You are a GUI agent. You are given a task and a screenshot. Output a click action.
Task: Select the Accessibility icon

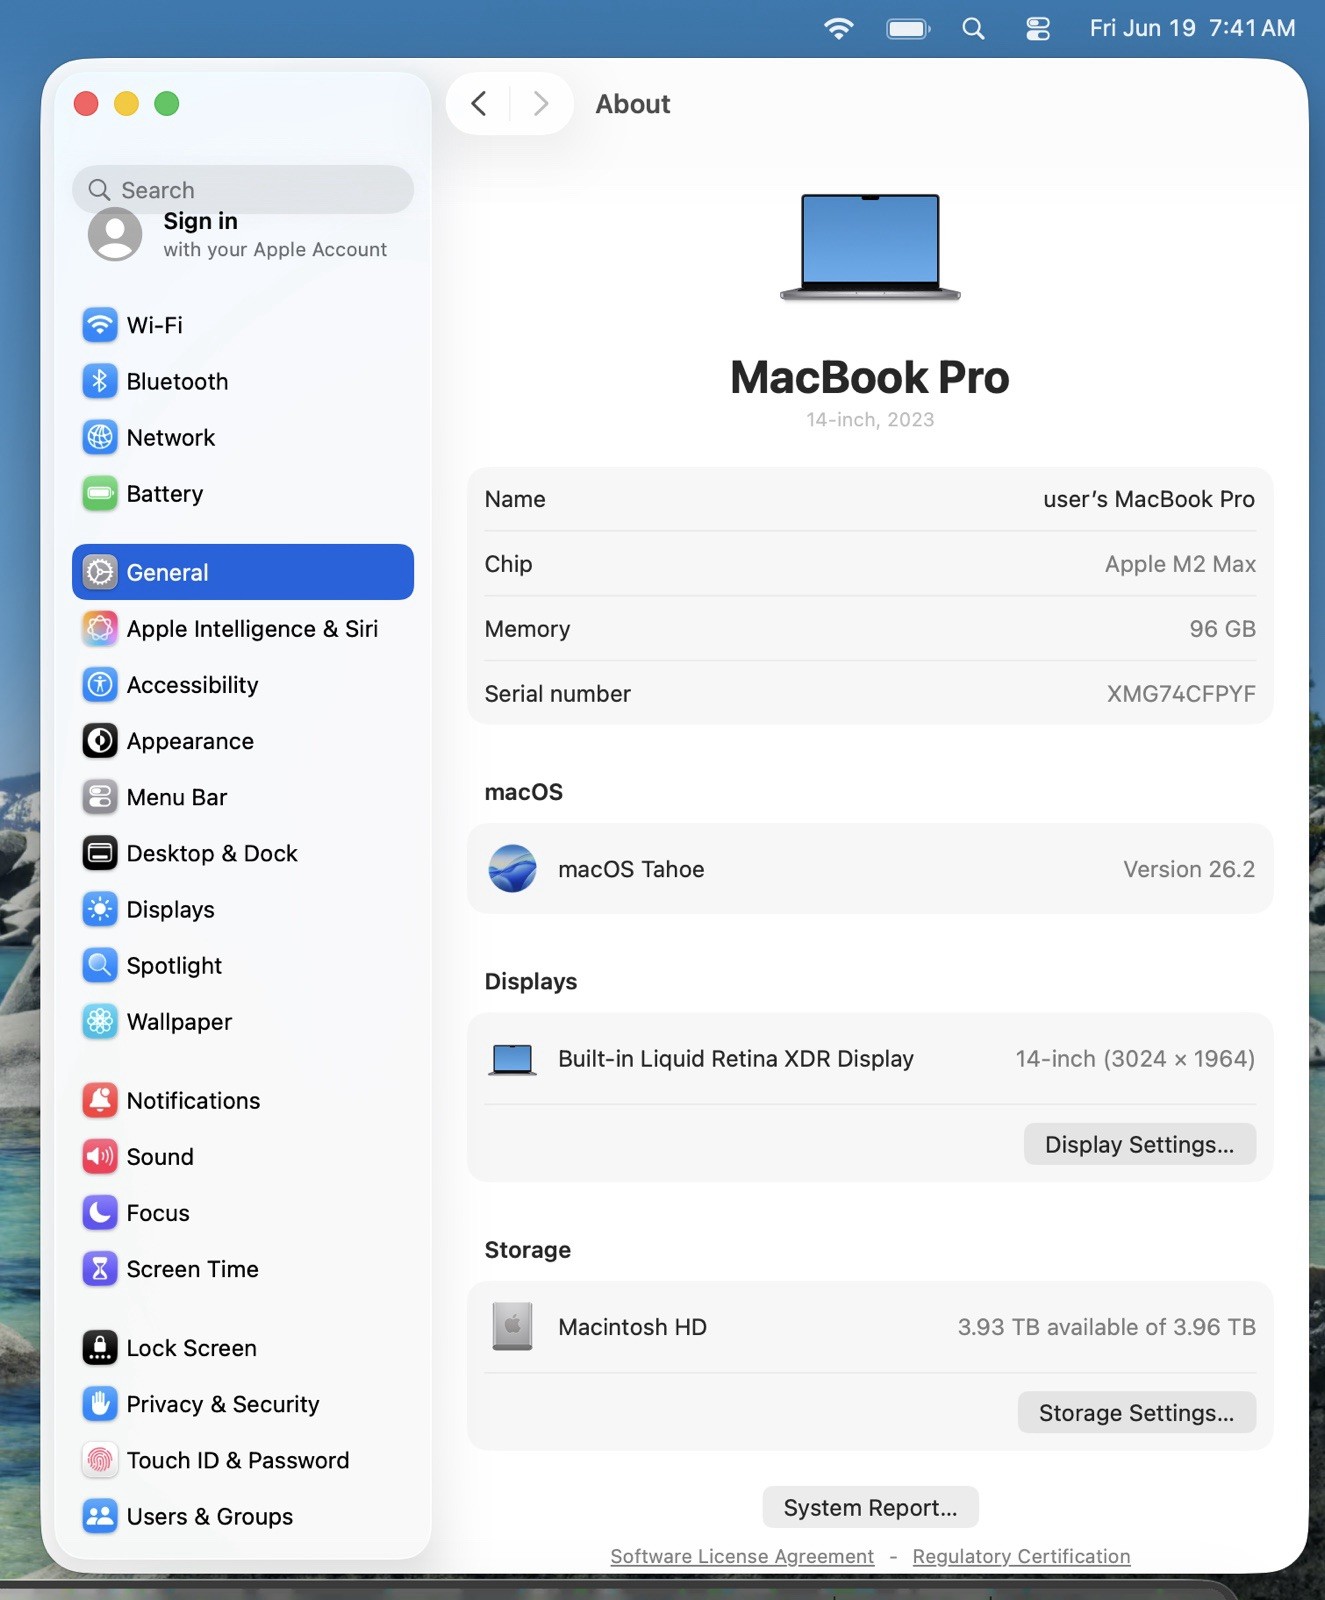coord(99,684)
